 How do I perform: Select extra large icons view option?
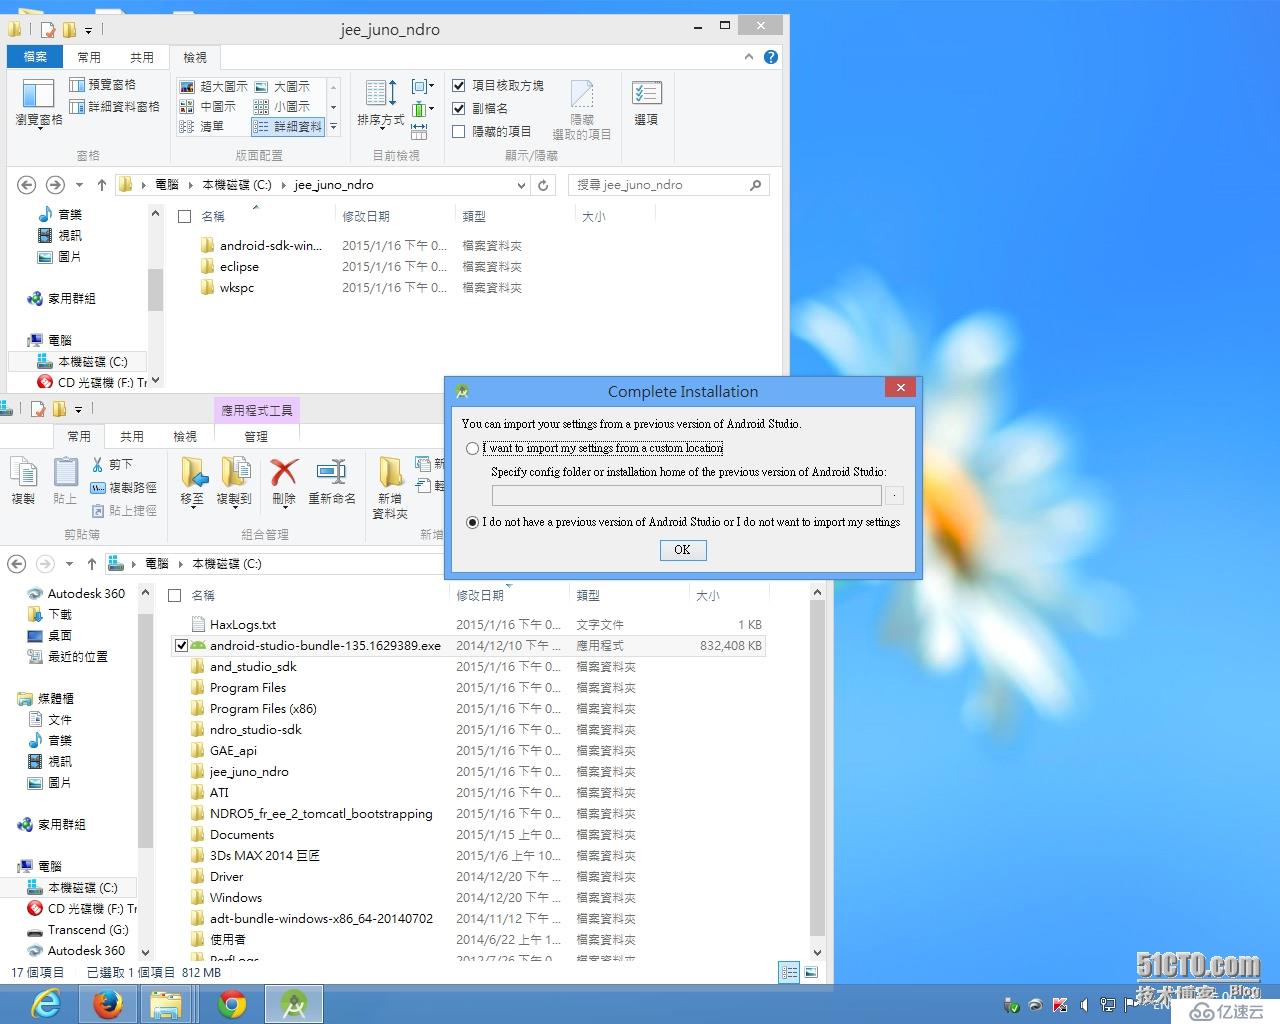point(214,86)
